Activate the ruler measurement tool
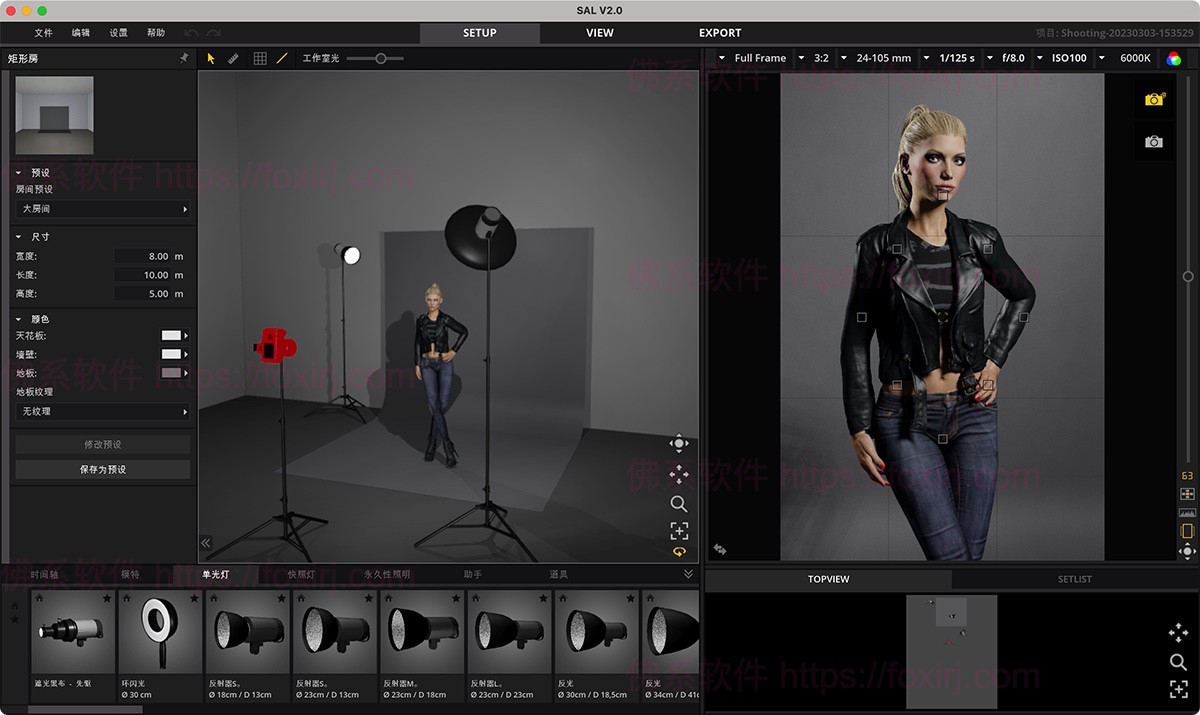The width and height of the screenshot is (1200, 715). (x=233, y=59)
